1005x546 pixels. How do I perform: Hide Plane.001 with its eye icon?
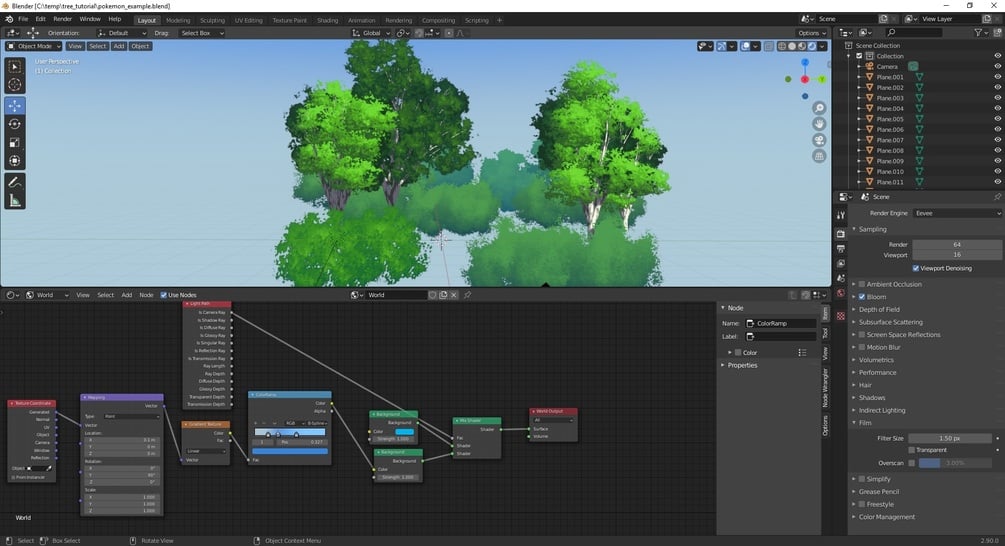tap(997, 77)
